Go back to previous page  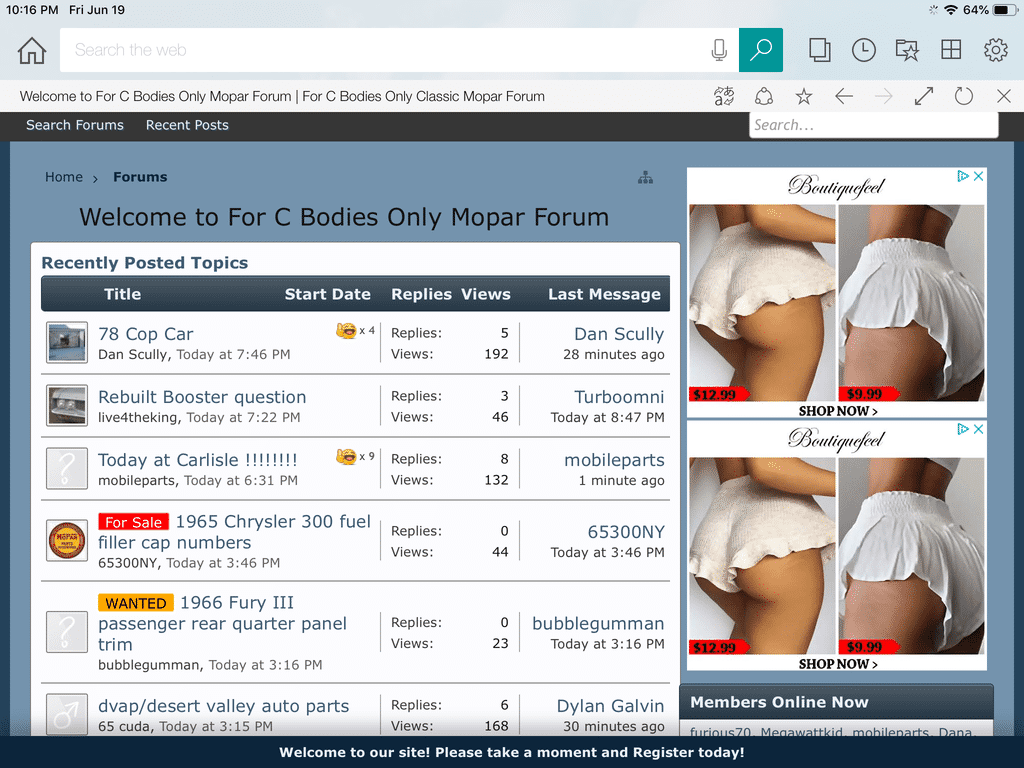click(844, 96)
